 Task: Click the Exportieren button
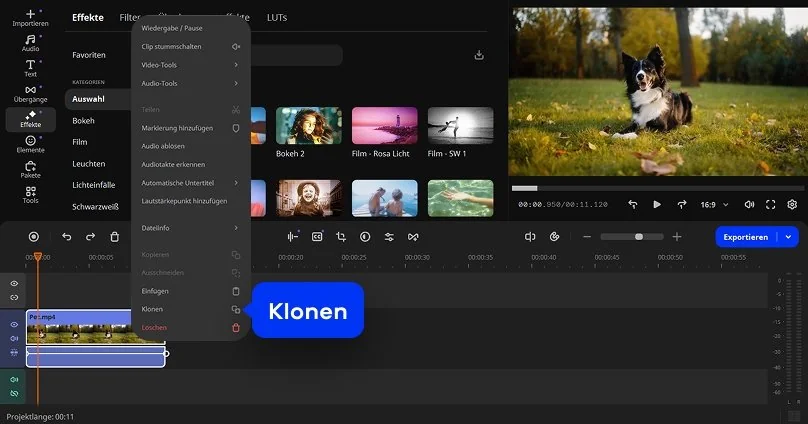tap(746, 237)
